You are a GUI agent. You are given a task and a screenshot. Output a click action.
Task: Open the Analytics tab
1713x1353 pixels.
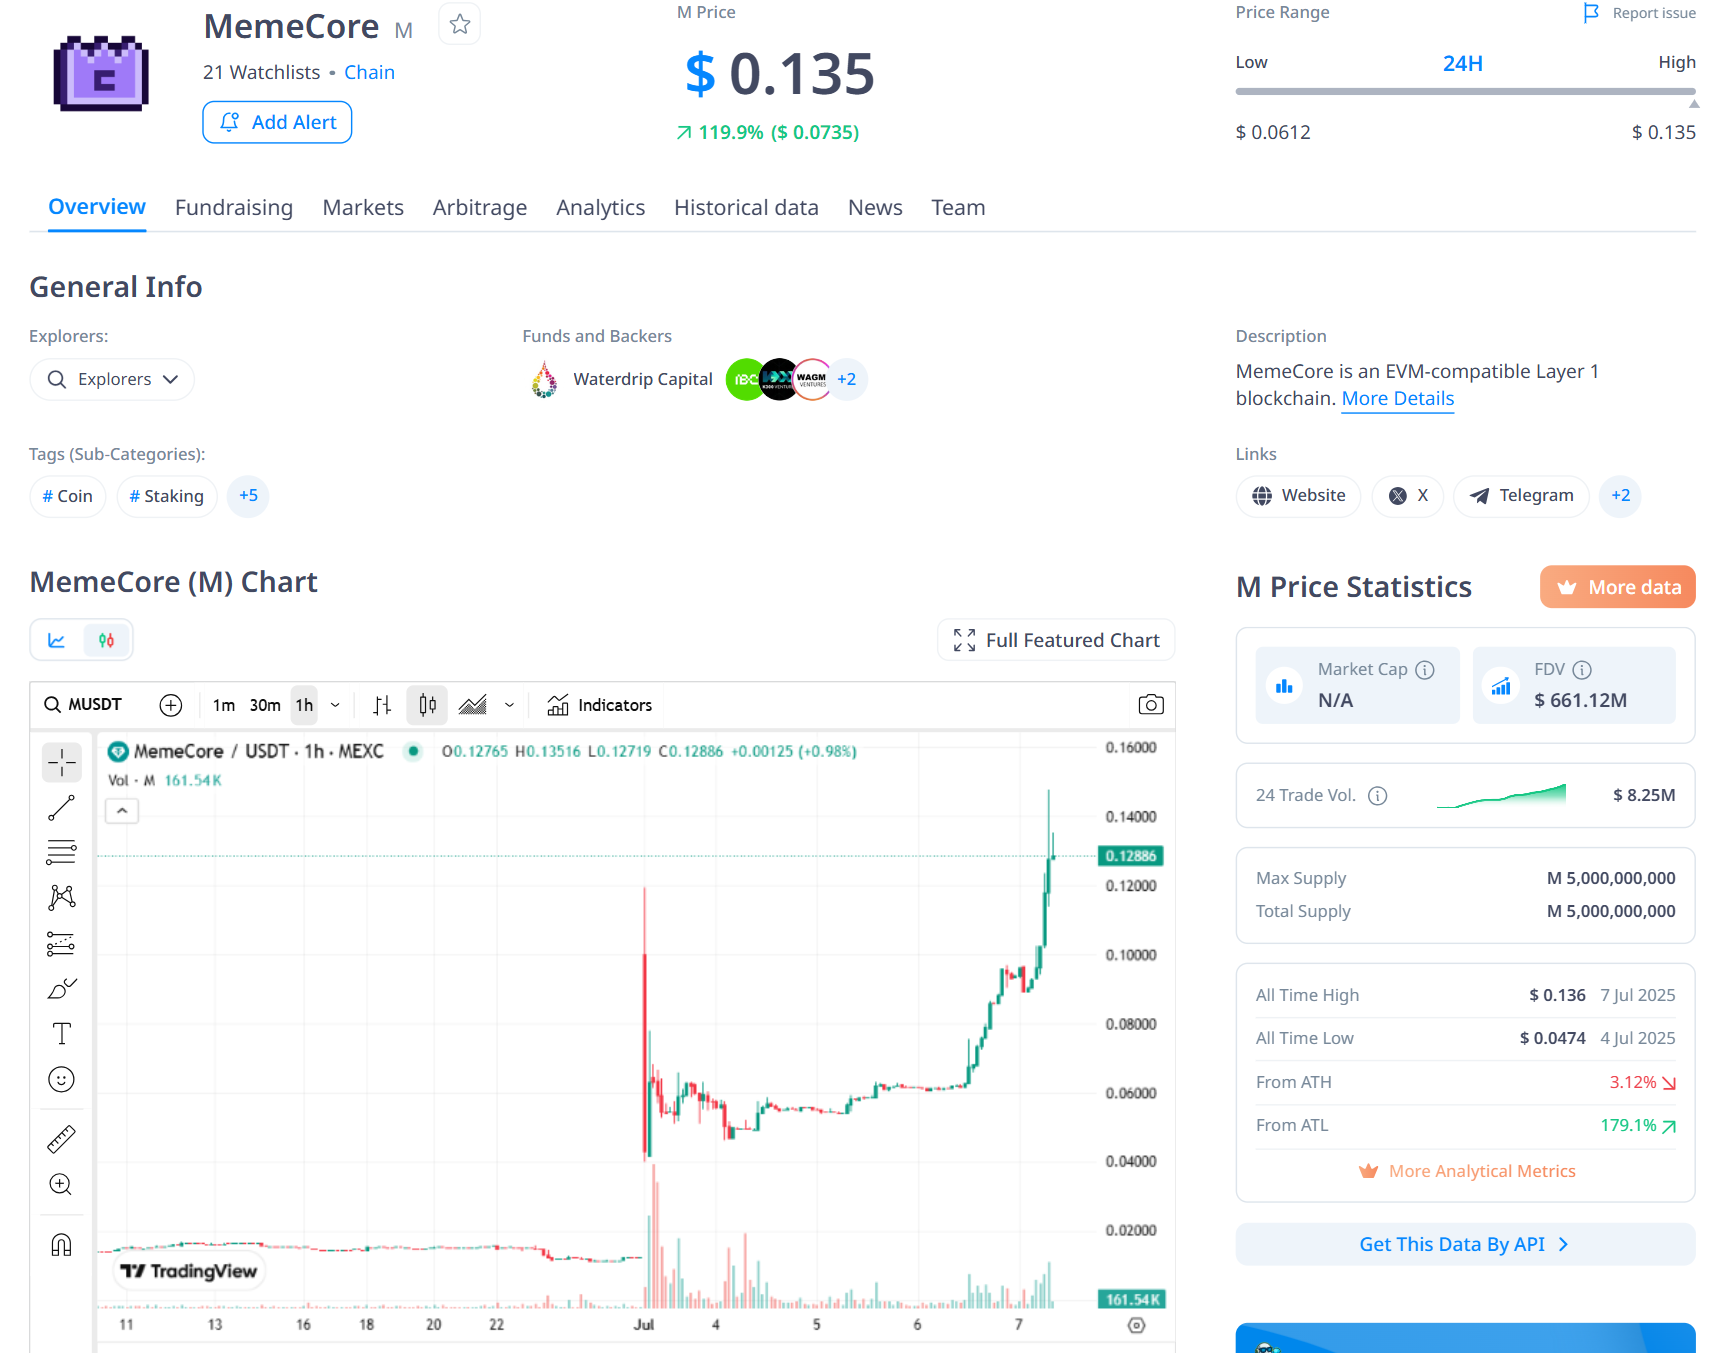601,208
